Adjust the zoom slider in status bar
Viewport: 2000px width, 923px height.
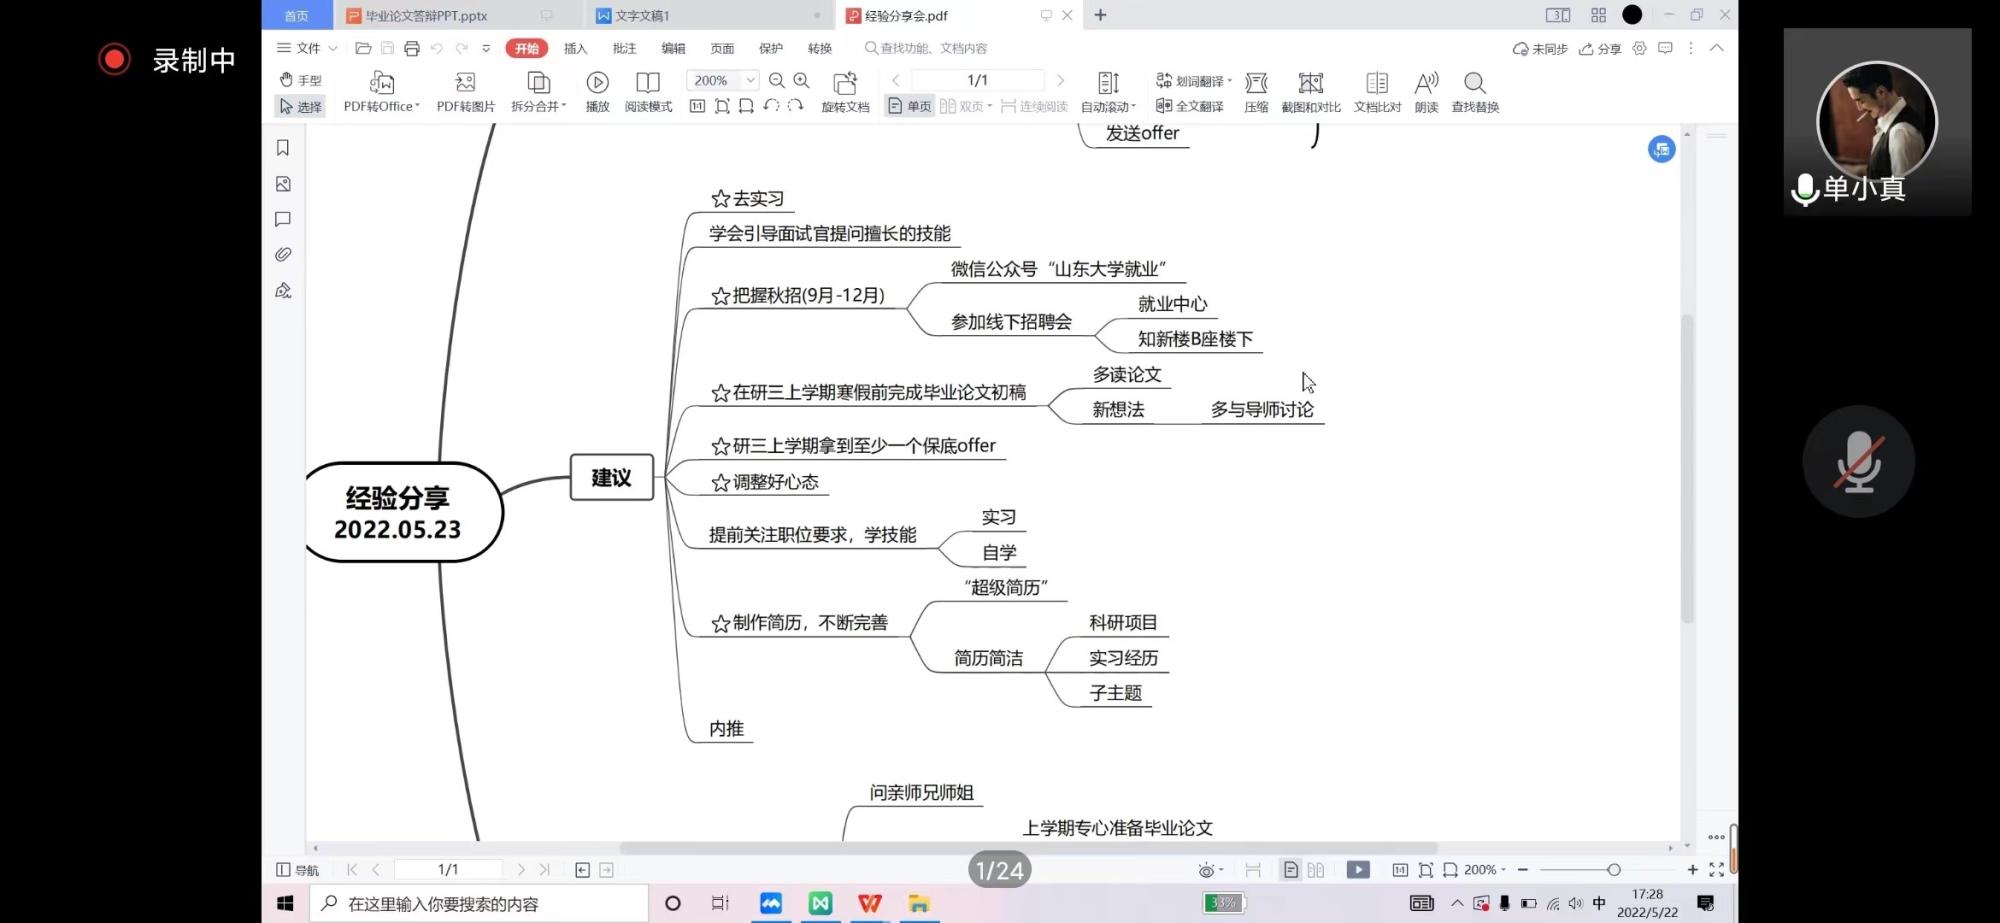point(1613,870)
